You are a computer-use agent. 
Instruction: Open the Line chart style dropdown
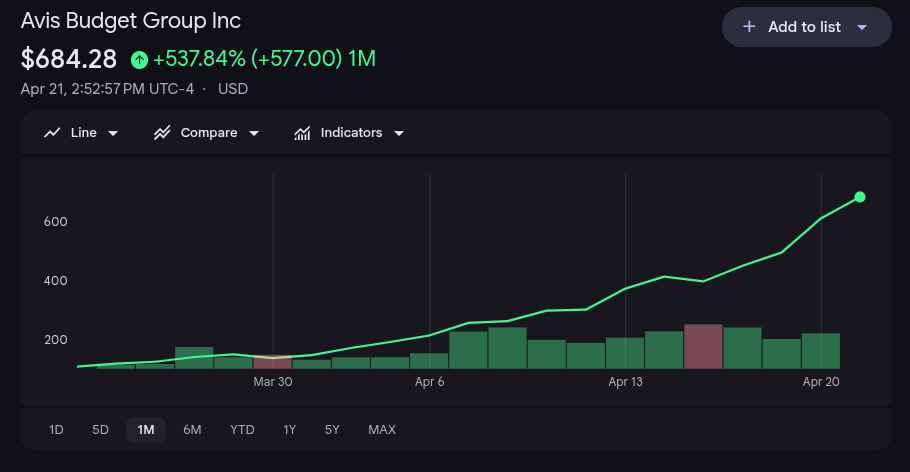113,133
